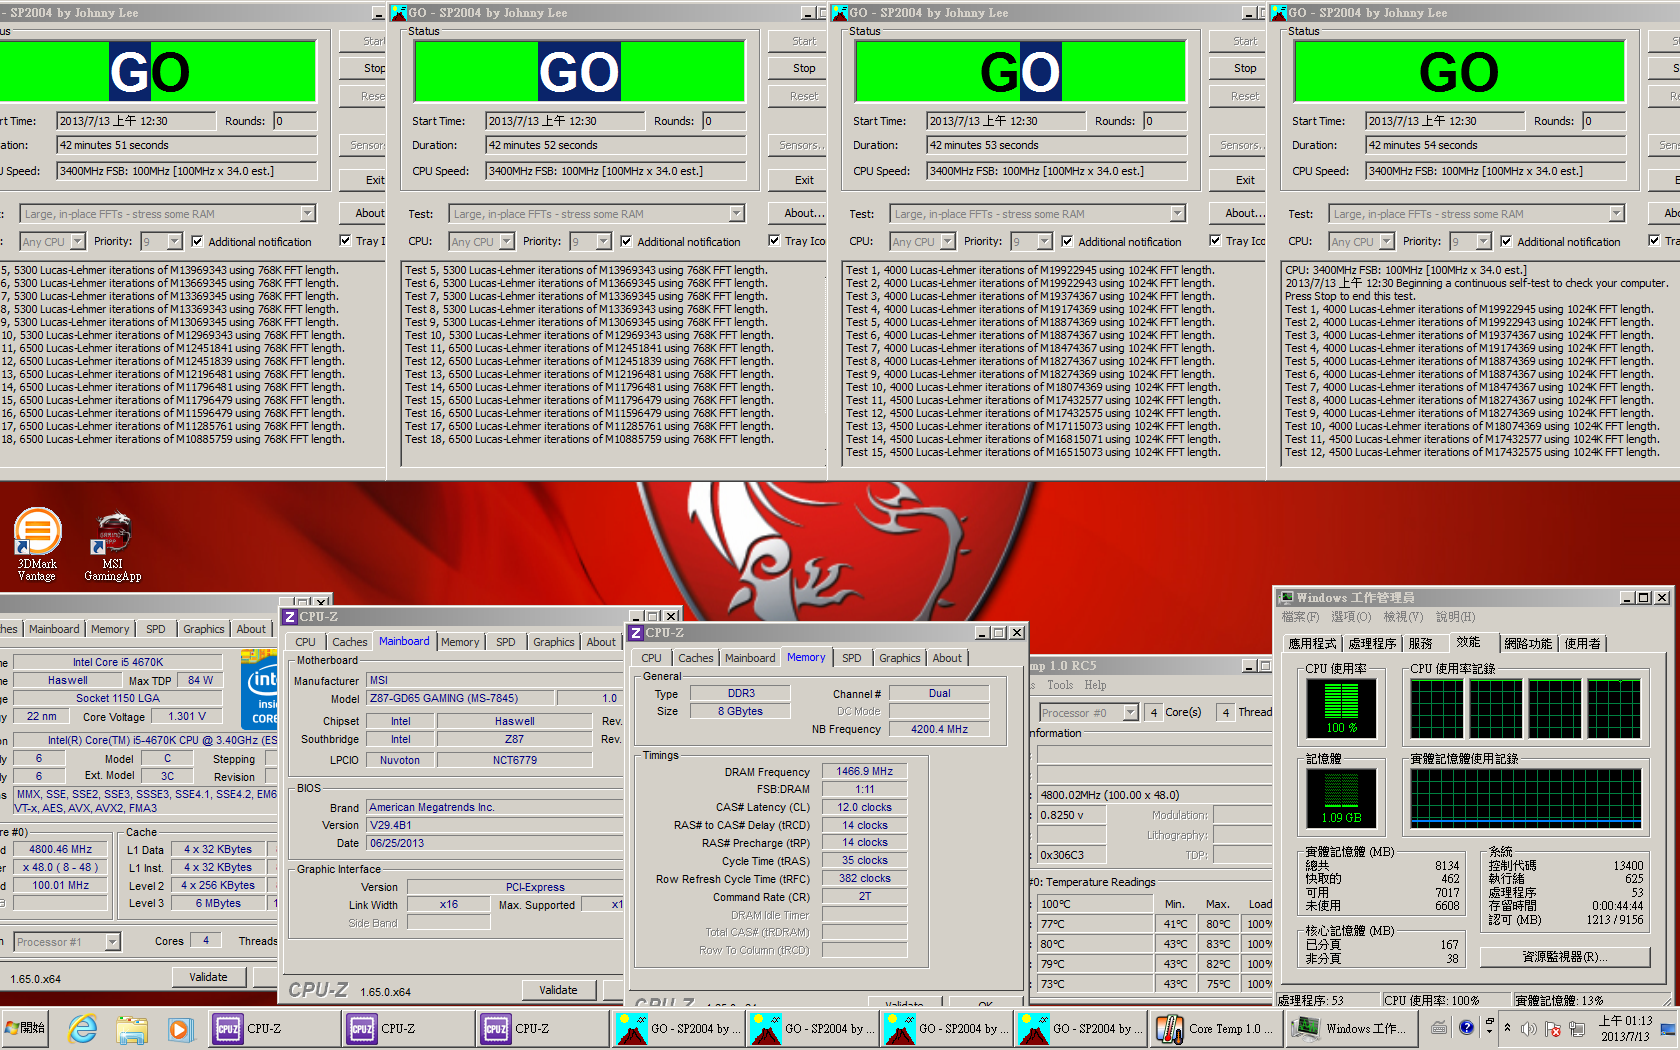Open Tools menu in Core Temp
The image size is (1680, 1050).
1059,685
